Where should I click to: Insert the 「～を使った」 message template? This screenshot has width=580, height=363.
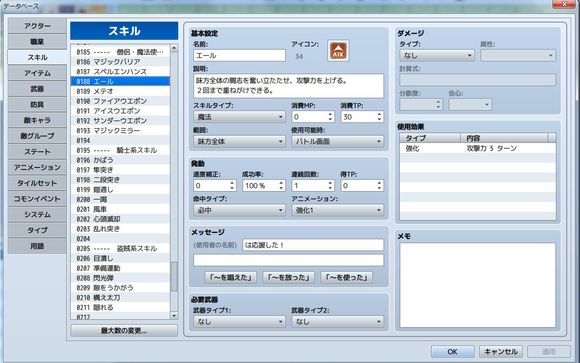pyautogui.click(x=347, y=278)
